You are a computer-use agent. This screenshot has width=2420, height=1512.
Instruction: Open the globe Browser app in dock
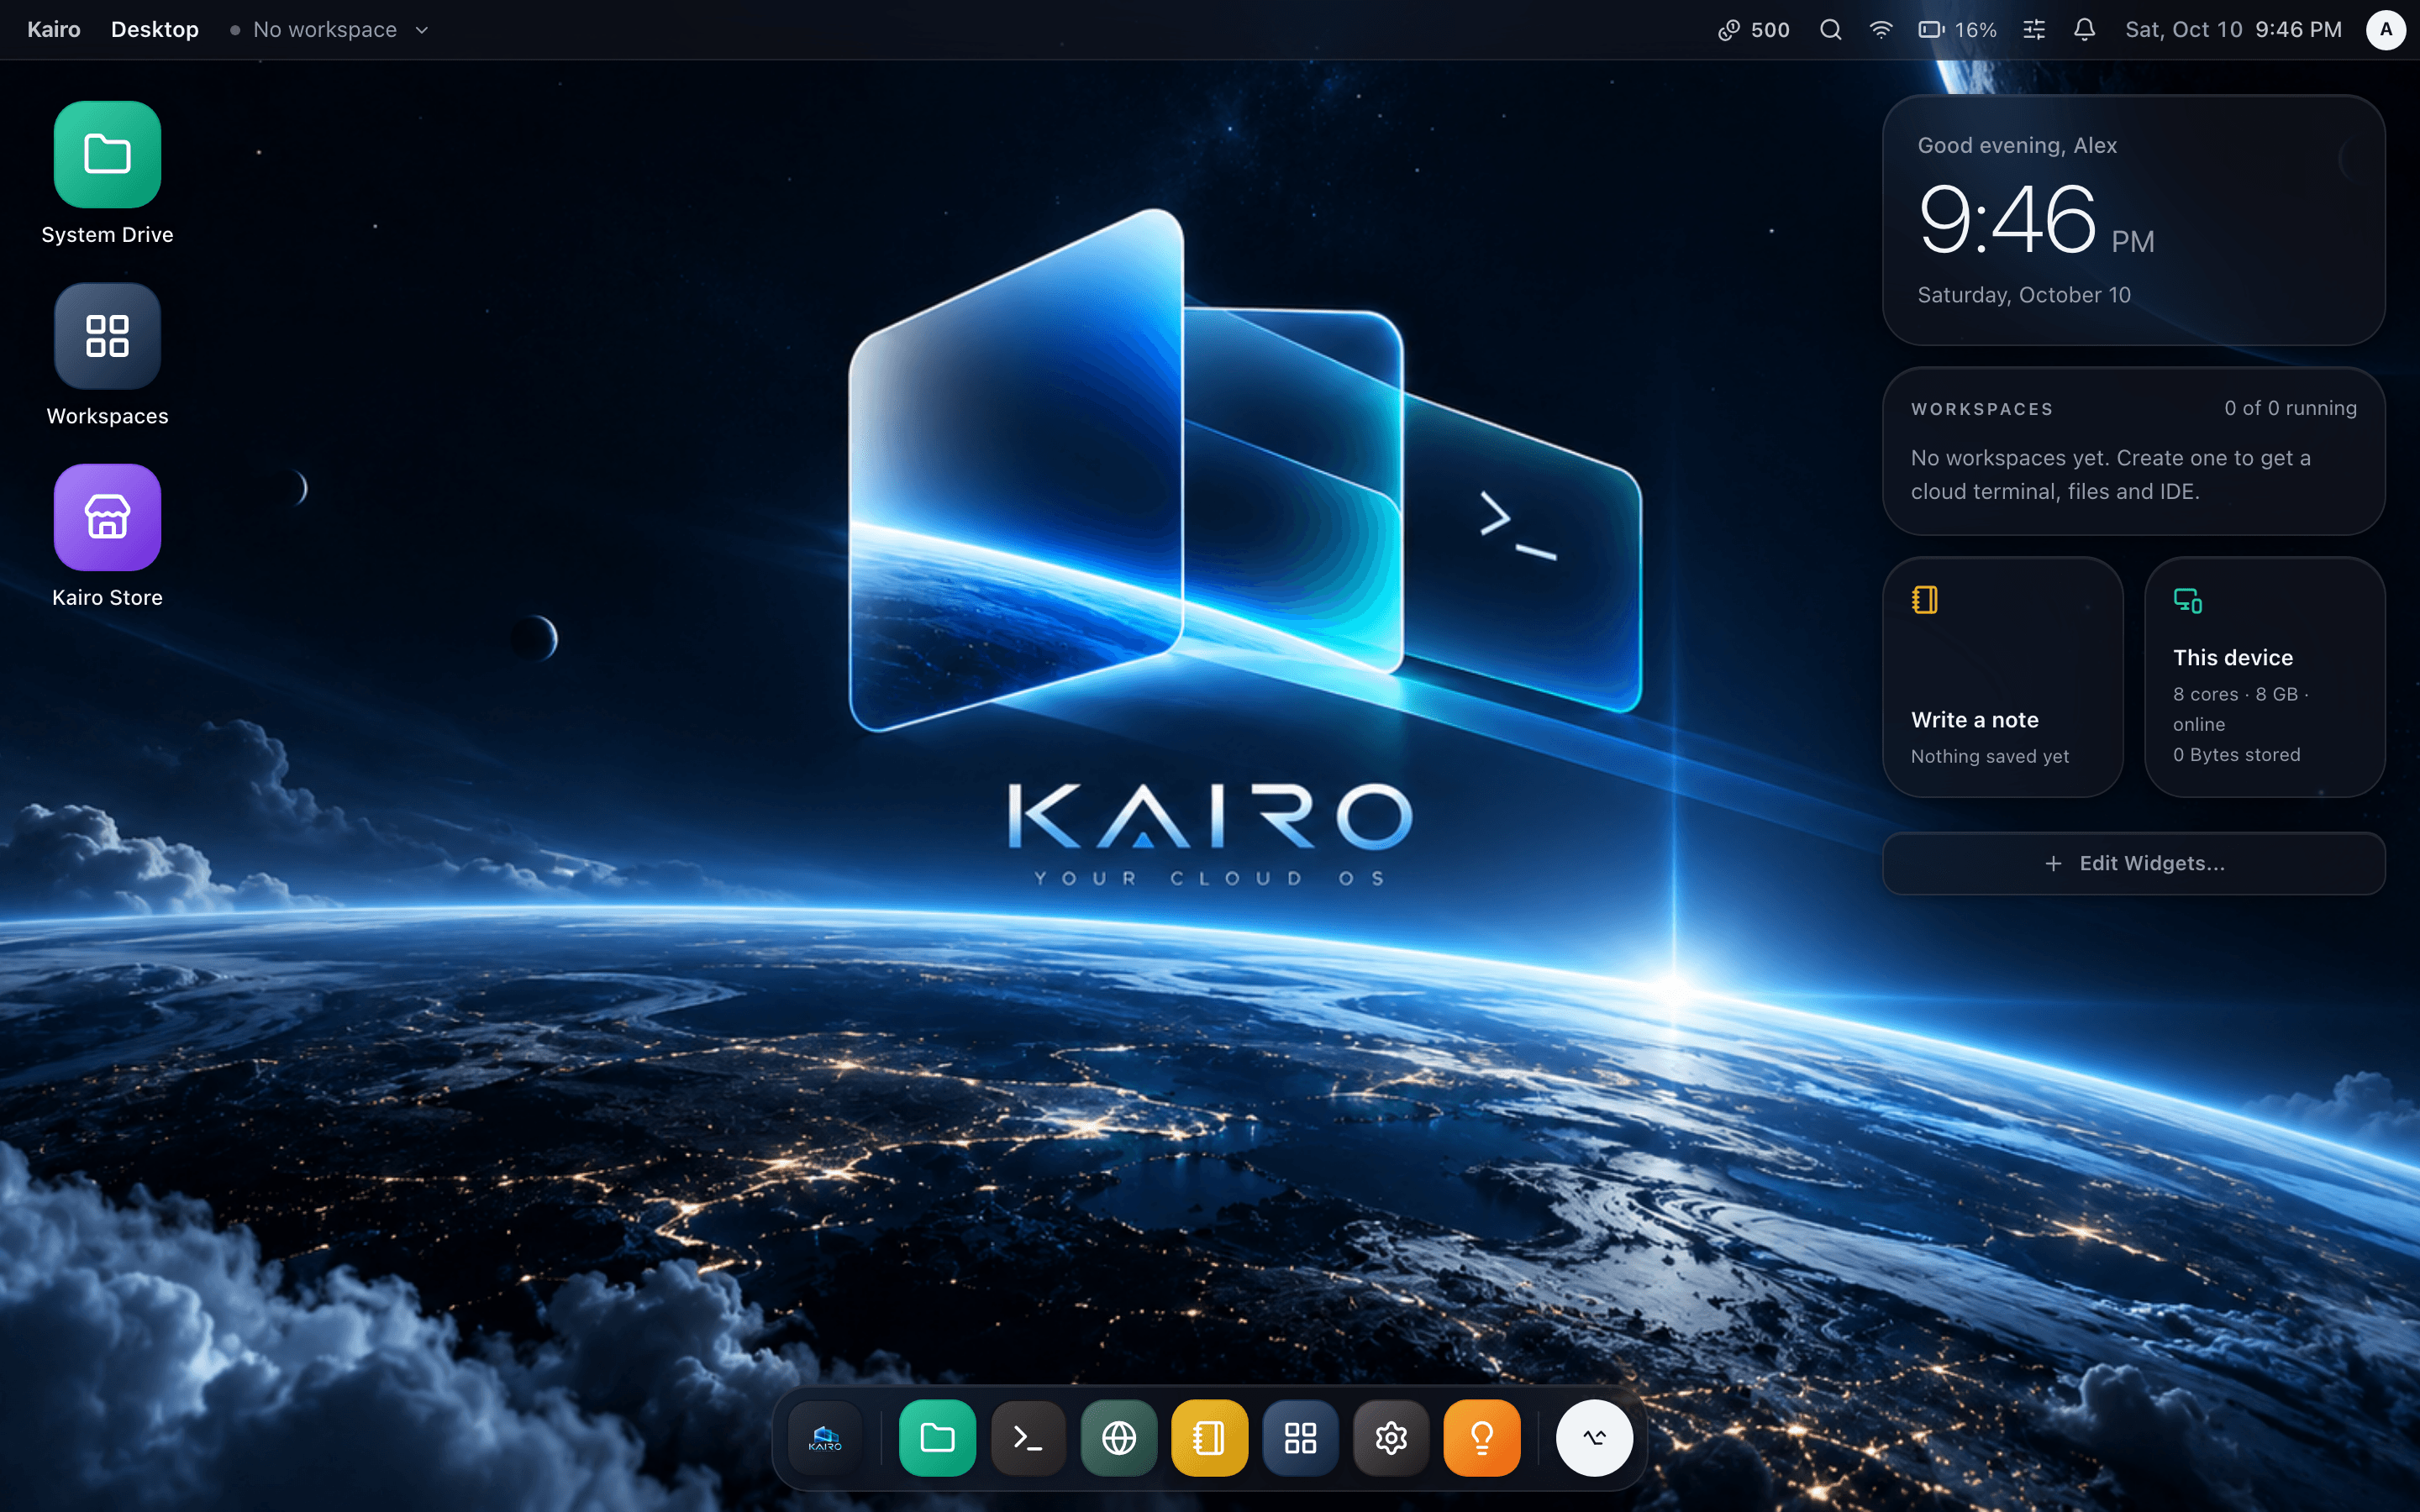1119,1438
